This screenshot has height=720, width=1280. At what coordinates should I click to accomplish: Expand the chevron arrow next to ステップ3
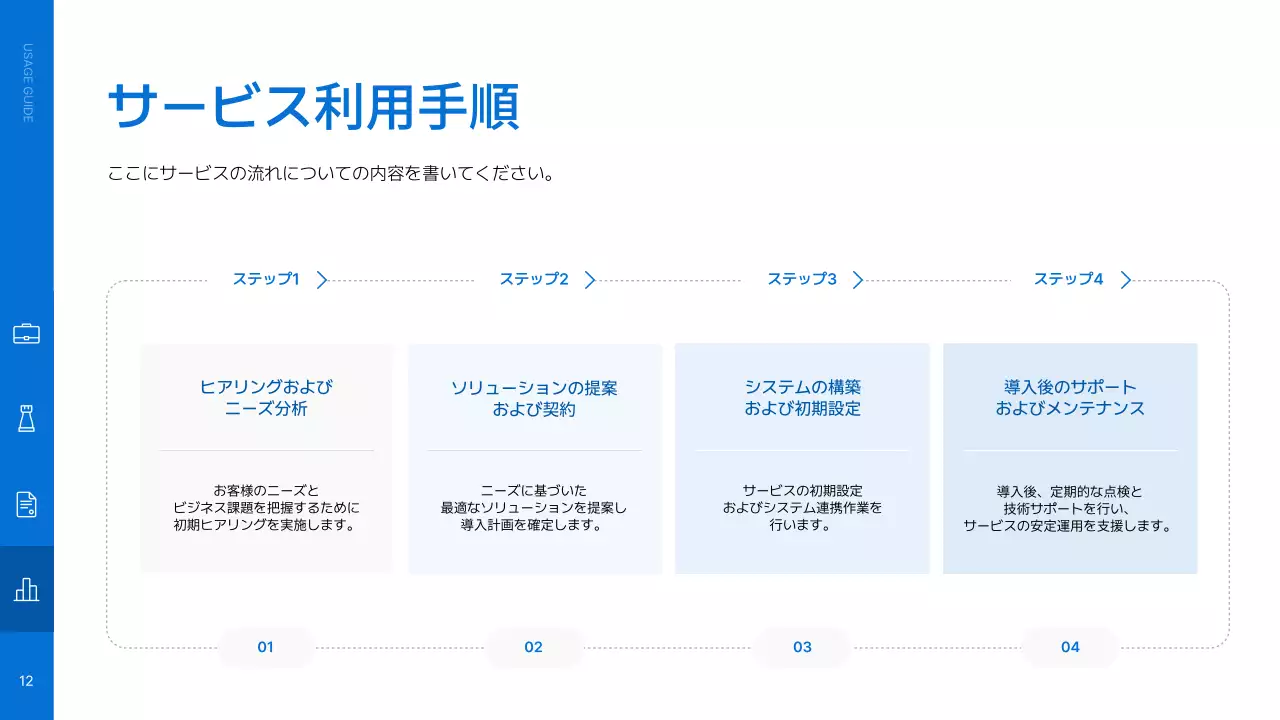857,280
